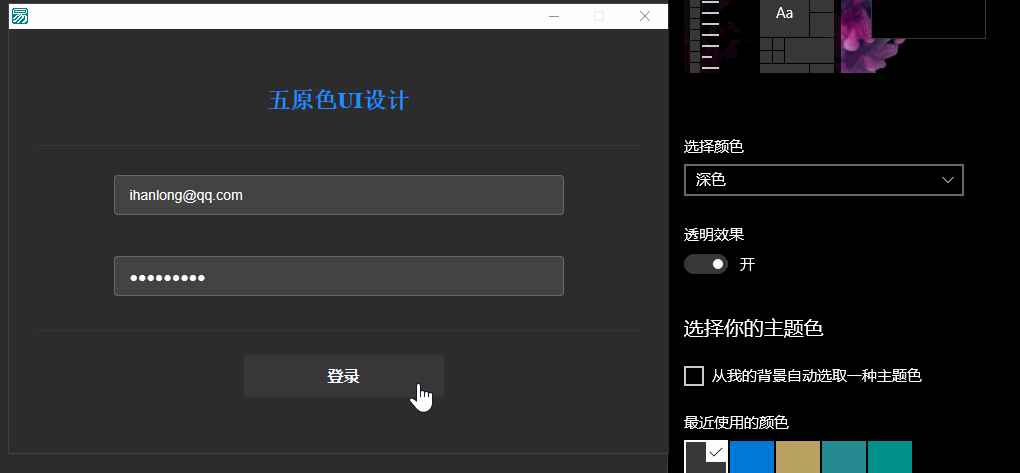This screenshot has width=1020, height=473.
Task: Check 从我的背景自动选取一种主题色 checkbox
Action: (x=694, y=376)
